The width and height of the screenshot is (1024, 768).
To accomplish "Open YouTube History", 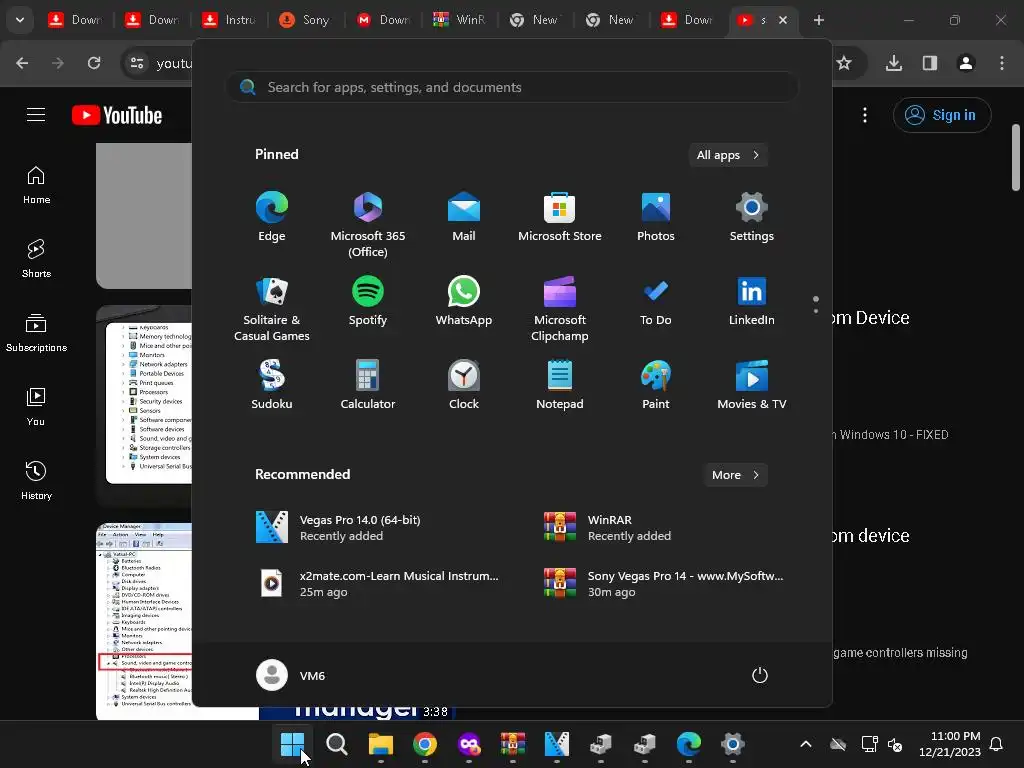I will point(36,481).
